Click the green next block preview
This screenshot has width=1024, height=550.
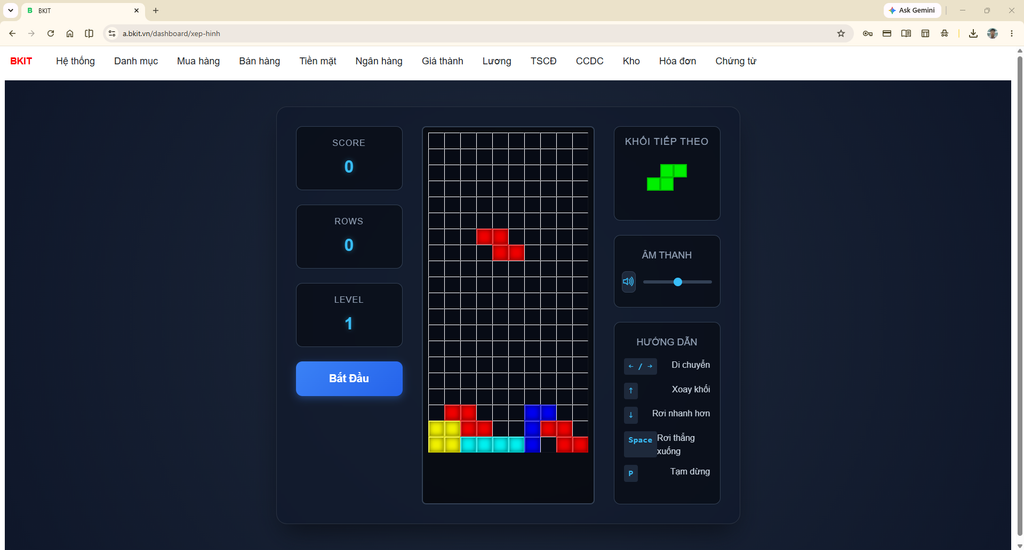pos(667,177)
